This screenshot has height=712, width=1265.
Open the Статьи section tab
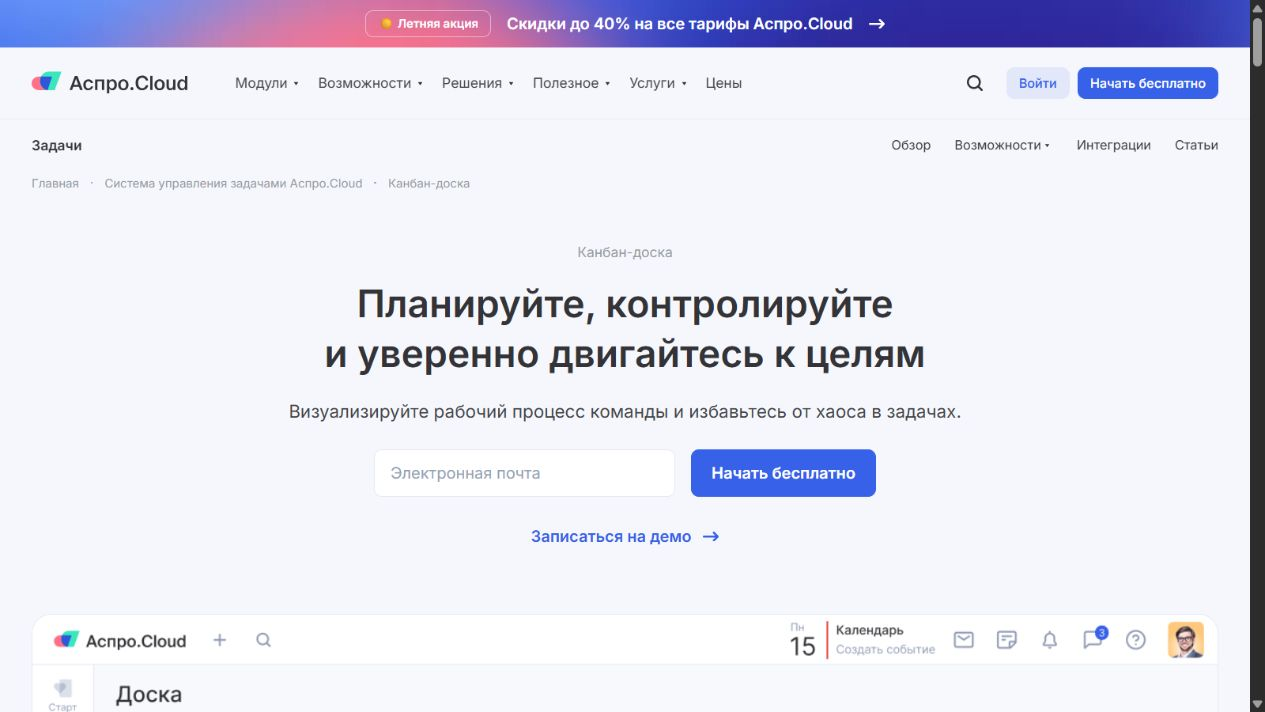(1197, 145)
